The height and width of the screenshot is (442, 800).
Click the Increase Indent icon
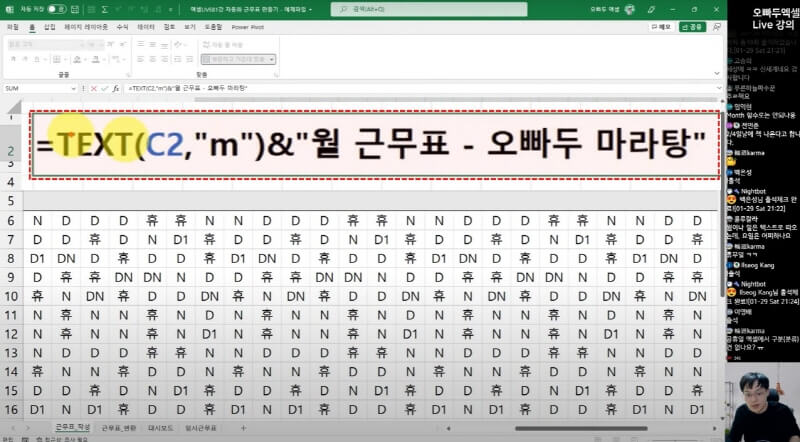pyautogui.click(x=190, y=60)
